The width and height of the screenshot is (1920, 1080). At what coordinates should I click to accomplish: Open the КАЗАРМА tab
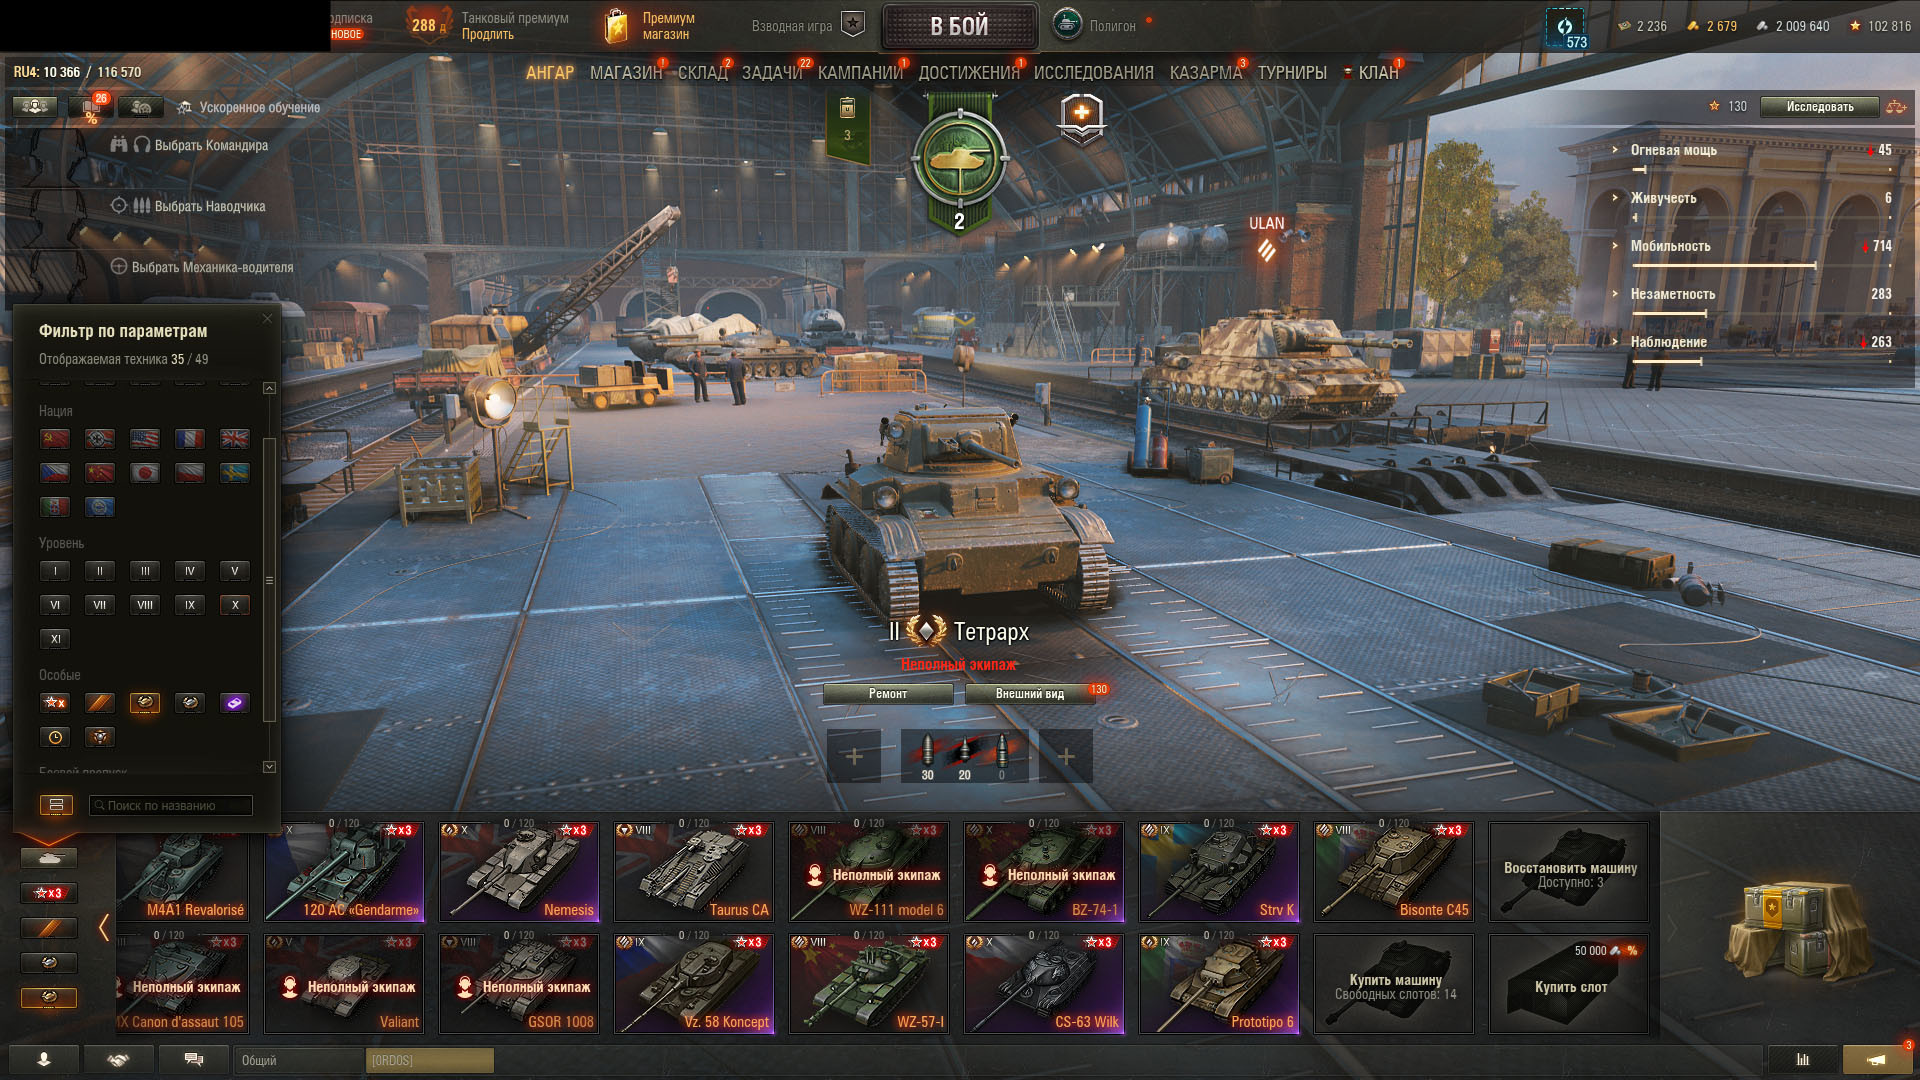click(1206, 73)
